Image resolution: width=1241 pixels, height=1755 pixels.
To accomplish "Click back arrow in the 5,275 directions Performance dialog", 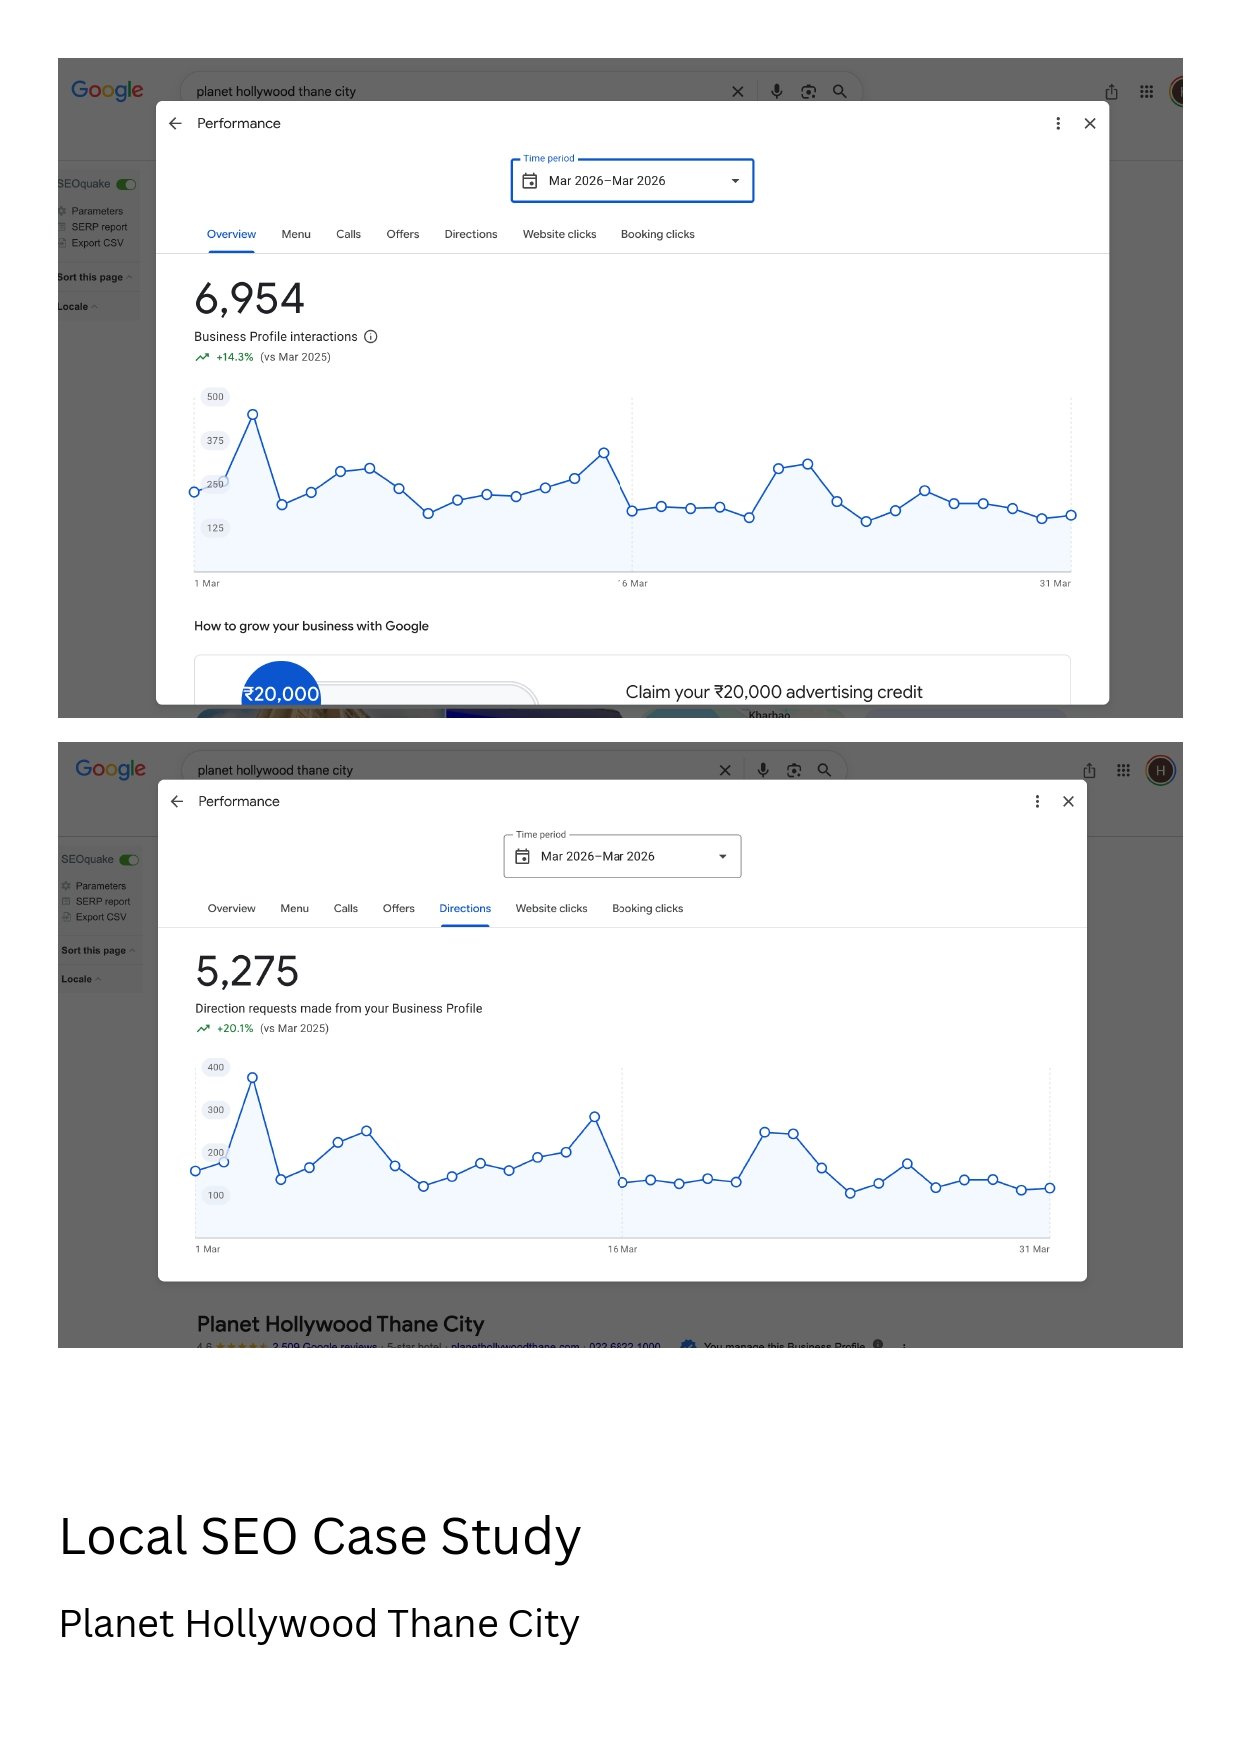I will click(177, 801).
